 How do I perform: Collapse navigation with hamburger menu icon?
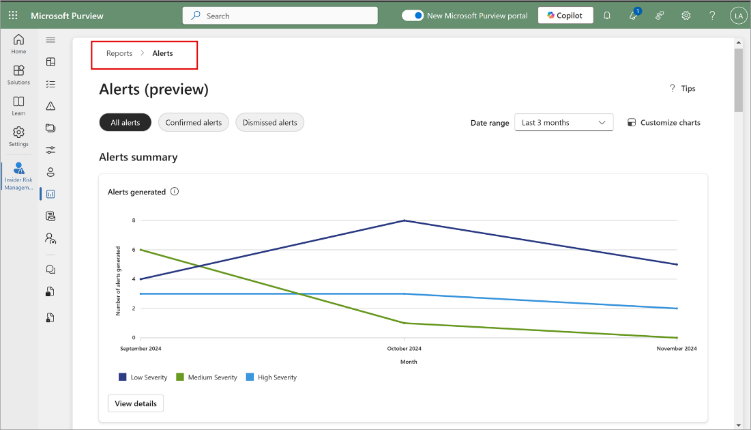point(50,40)
